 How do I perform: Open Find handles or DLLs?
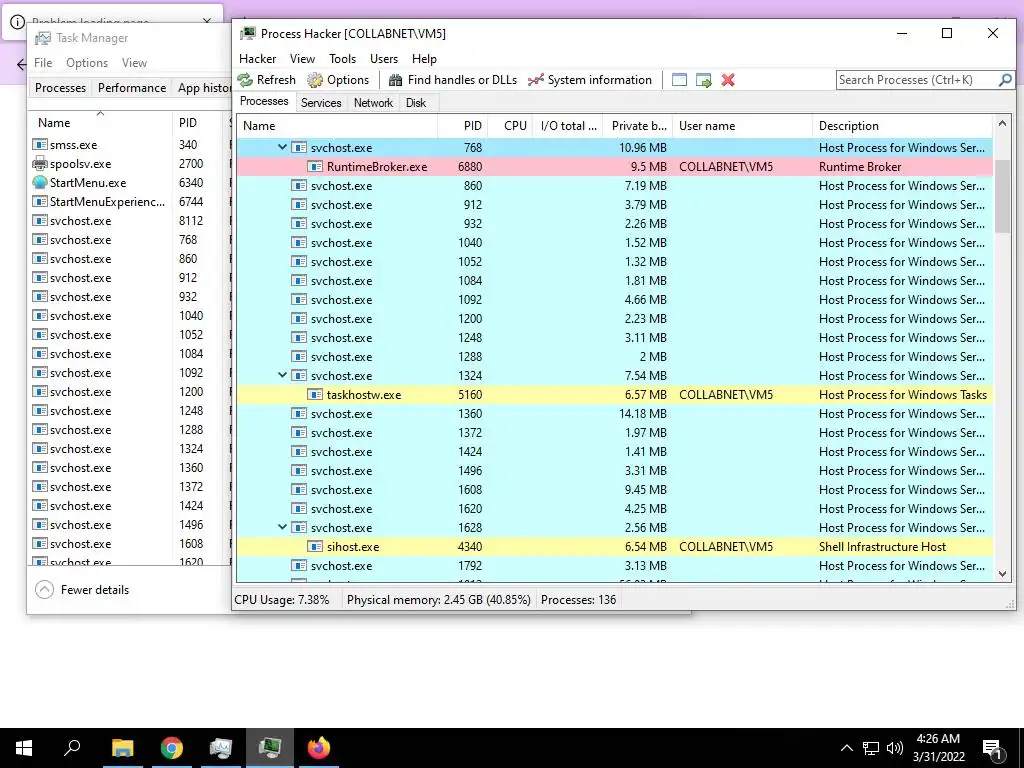coord(452,80)
